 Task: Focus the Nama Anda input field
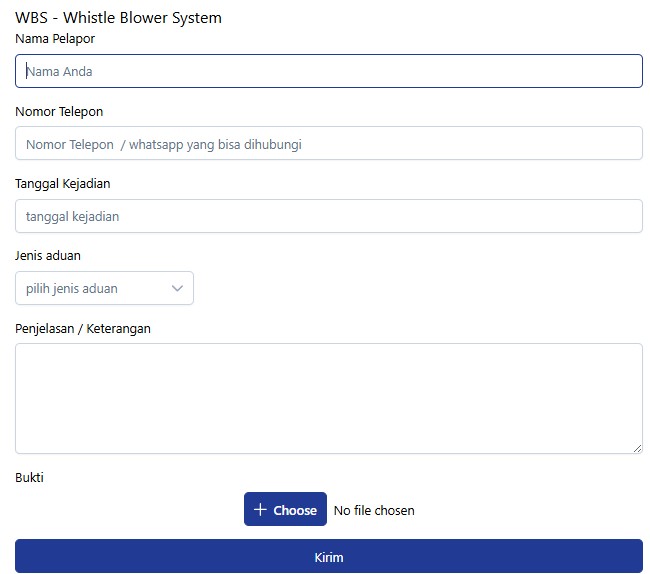328,72
